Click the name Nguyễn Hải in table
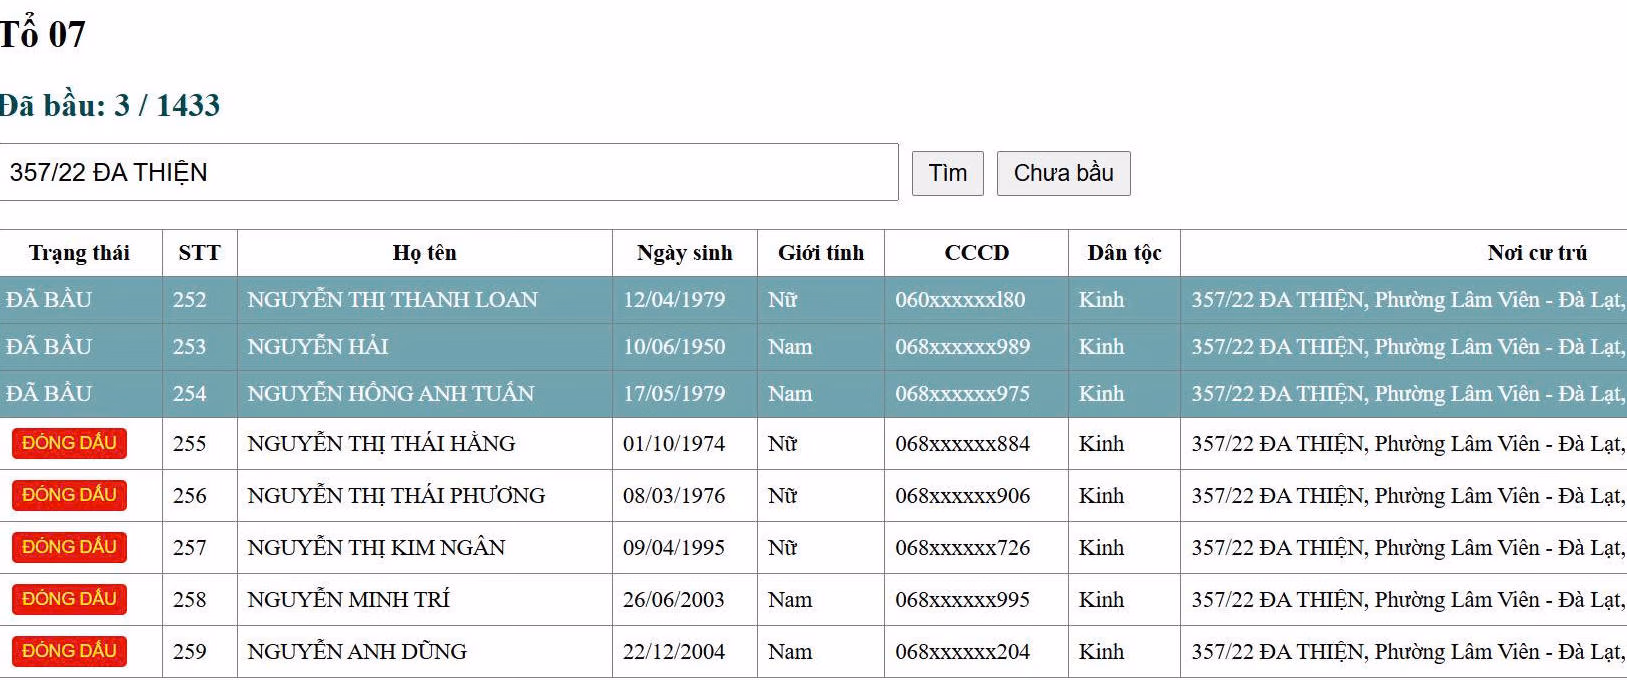1627x680 pixels. pos(318,347)
